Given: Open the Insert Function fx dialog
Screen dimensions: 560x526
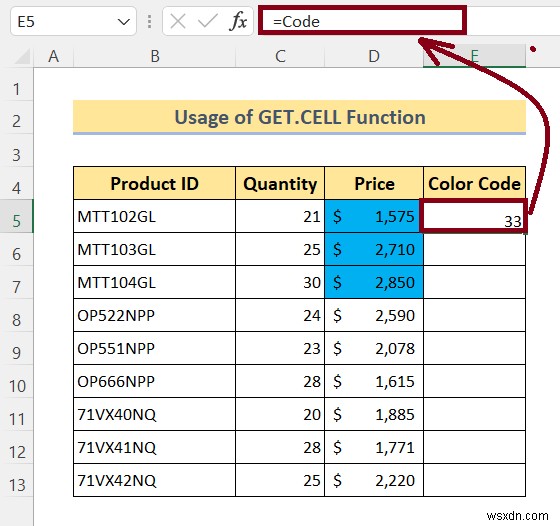Looking at the screenshot, I should point(238,21).
